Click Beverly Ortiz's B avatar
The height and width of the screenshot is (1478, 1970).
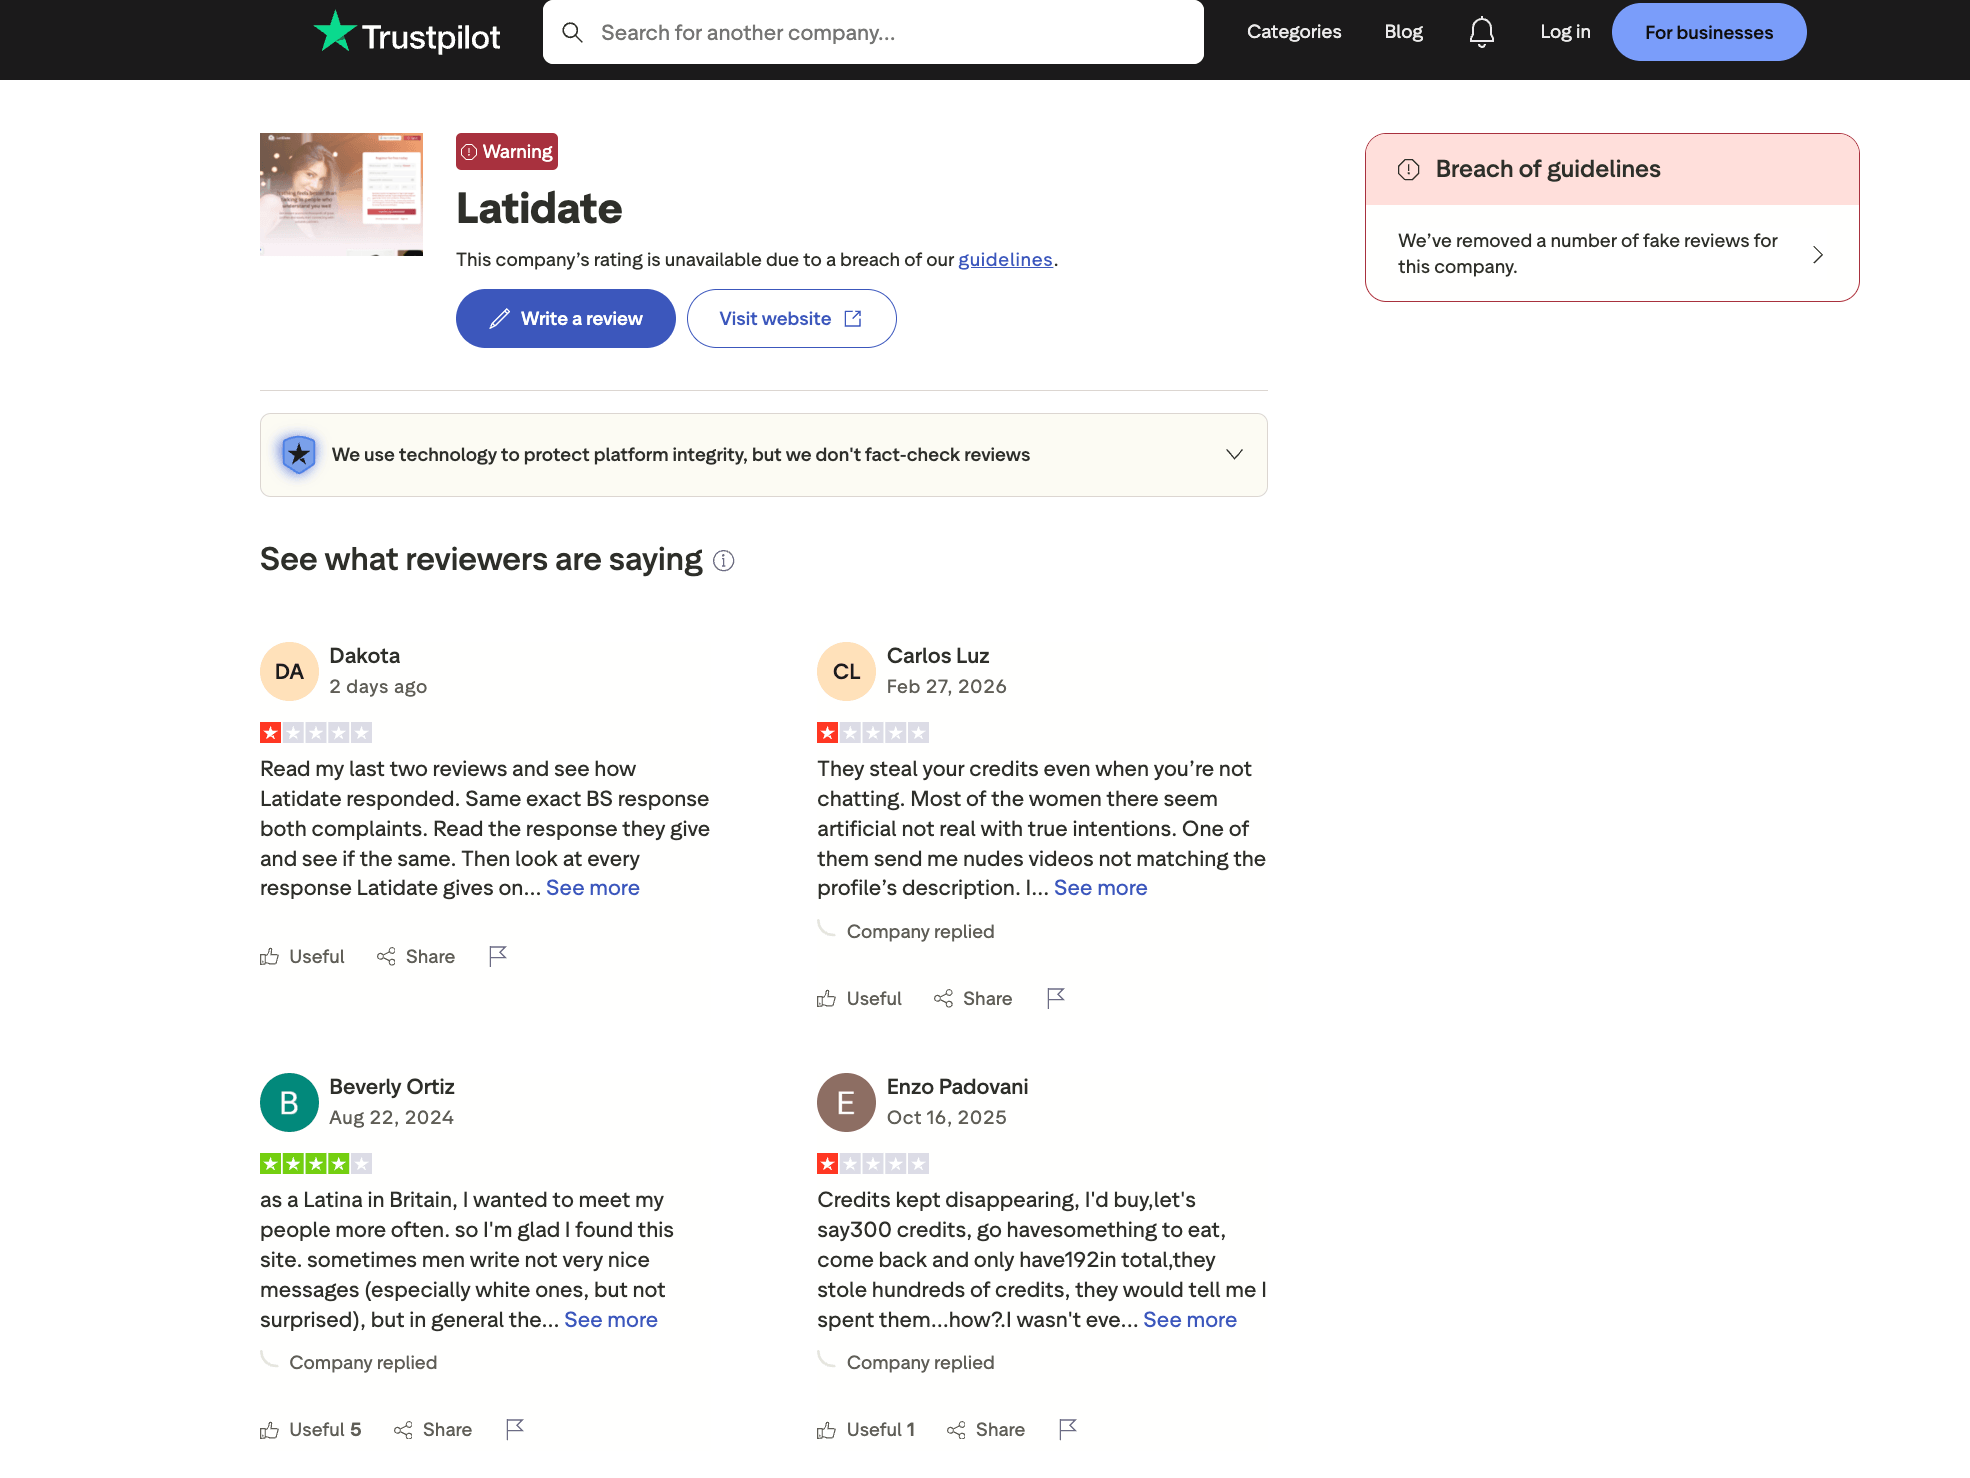pyautogui.click(x=289, y=1102)
